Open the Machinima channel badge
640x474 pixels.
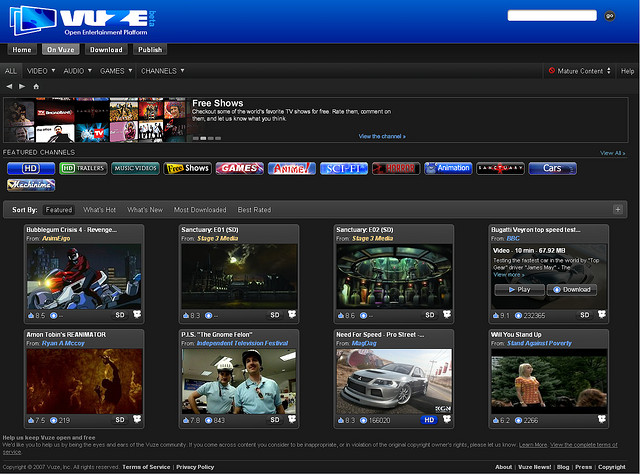[31, 185]
